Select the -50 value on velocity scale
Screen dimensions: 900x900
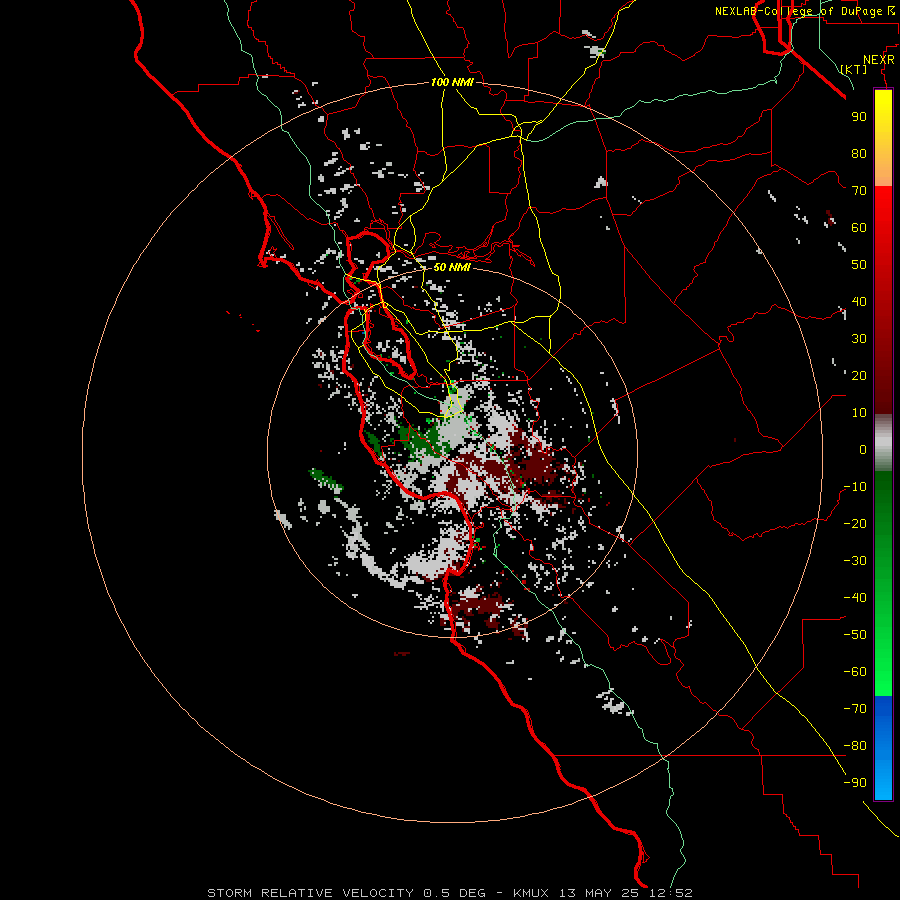point(855,635)
